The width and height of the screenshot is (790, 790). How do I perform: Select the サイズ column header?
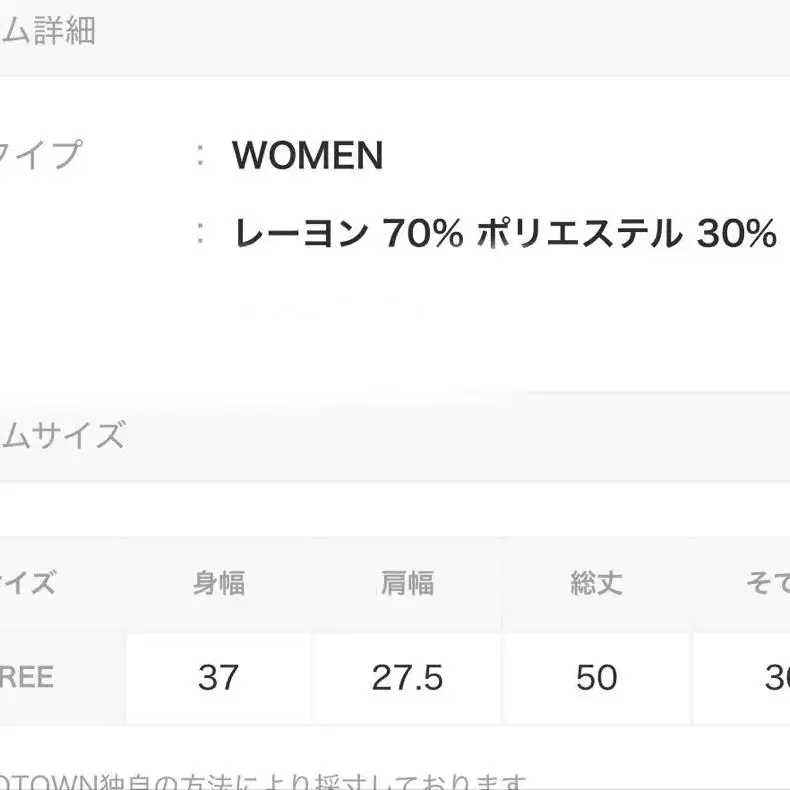pyautogui.click(x=28, y=583)
